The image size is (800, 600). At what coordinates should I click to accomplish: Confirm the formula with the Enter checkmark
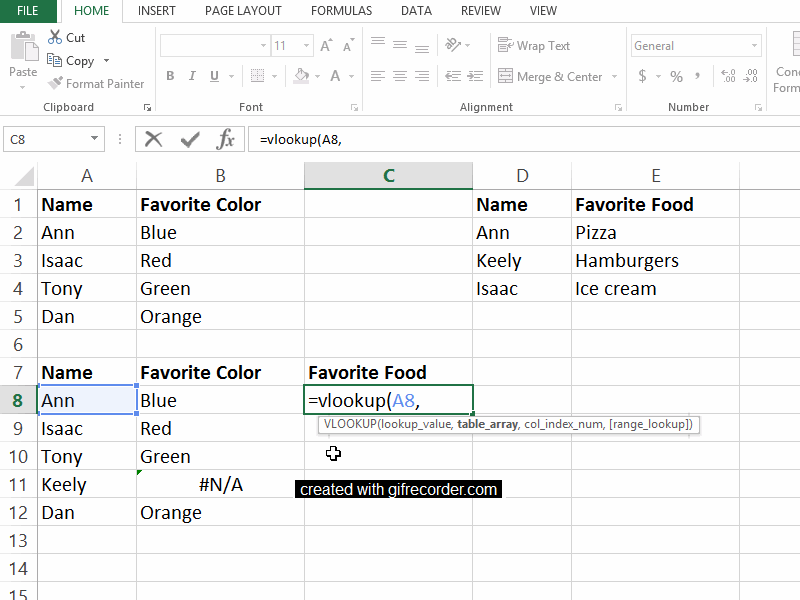point(190,139)
